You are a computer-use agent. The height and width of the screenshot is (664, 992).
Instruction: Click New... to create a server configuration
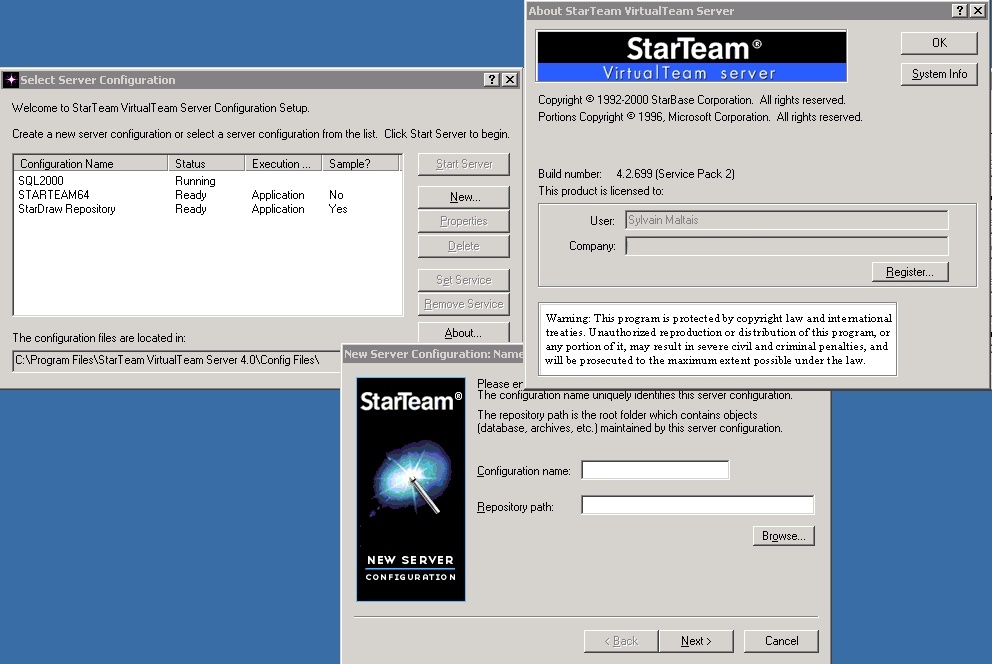[x=464, y=197]
